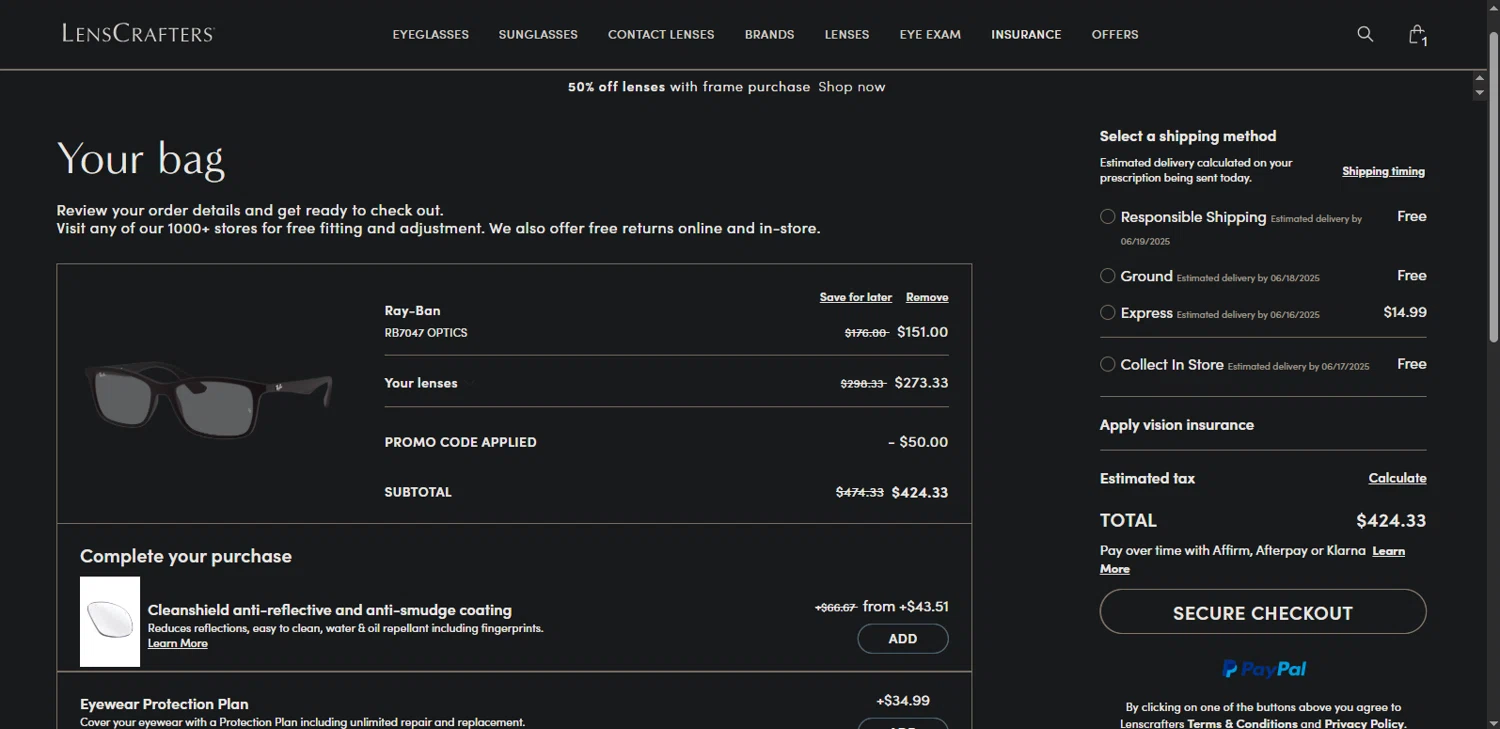Click Eyewear Protection Plan heading
The height and width of the screenshot is (729, 1500).
164,704
